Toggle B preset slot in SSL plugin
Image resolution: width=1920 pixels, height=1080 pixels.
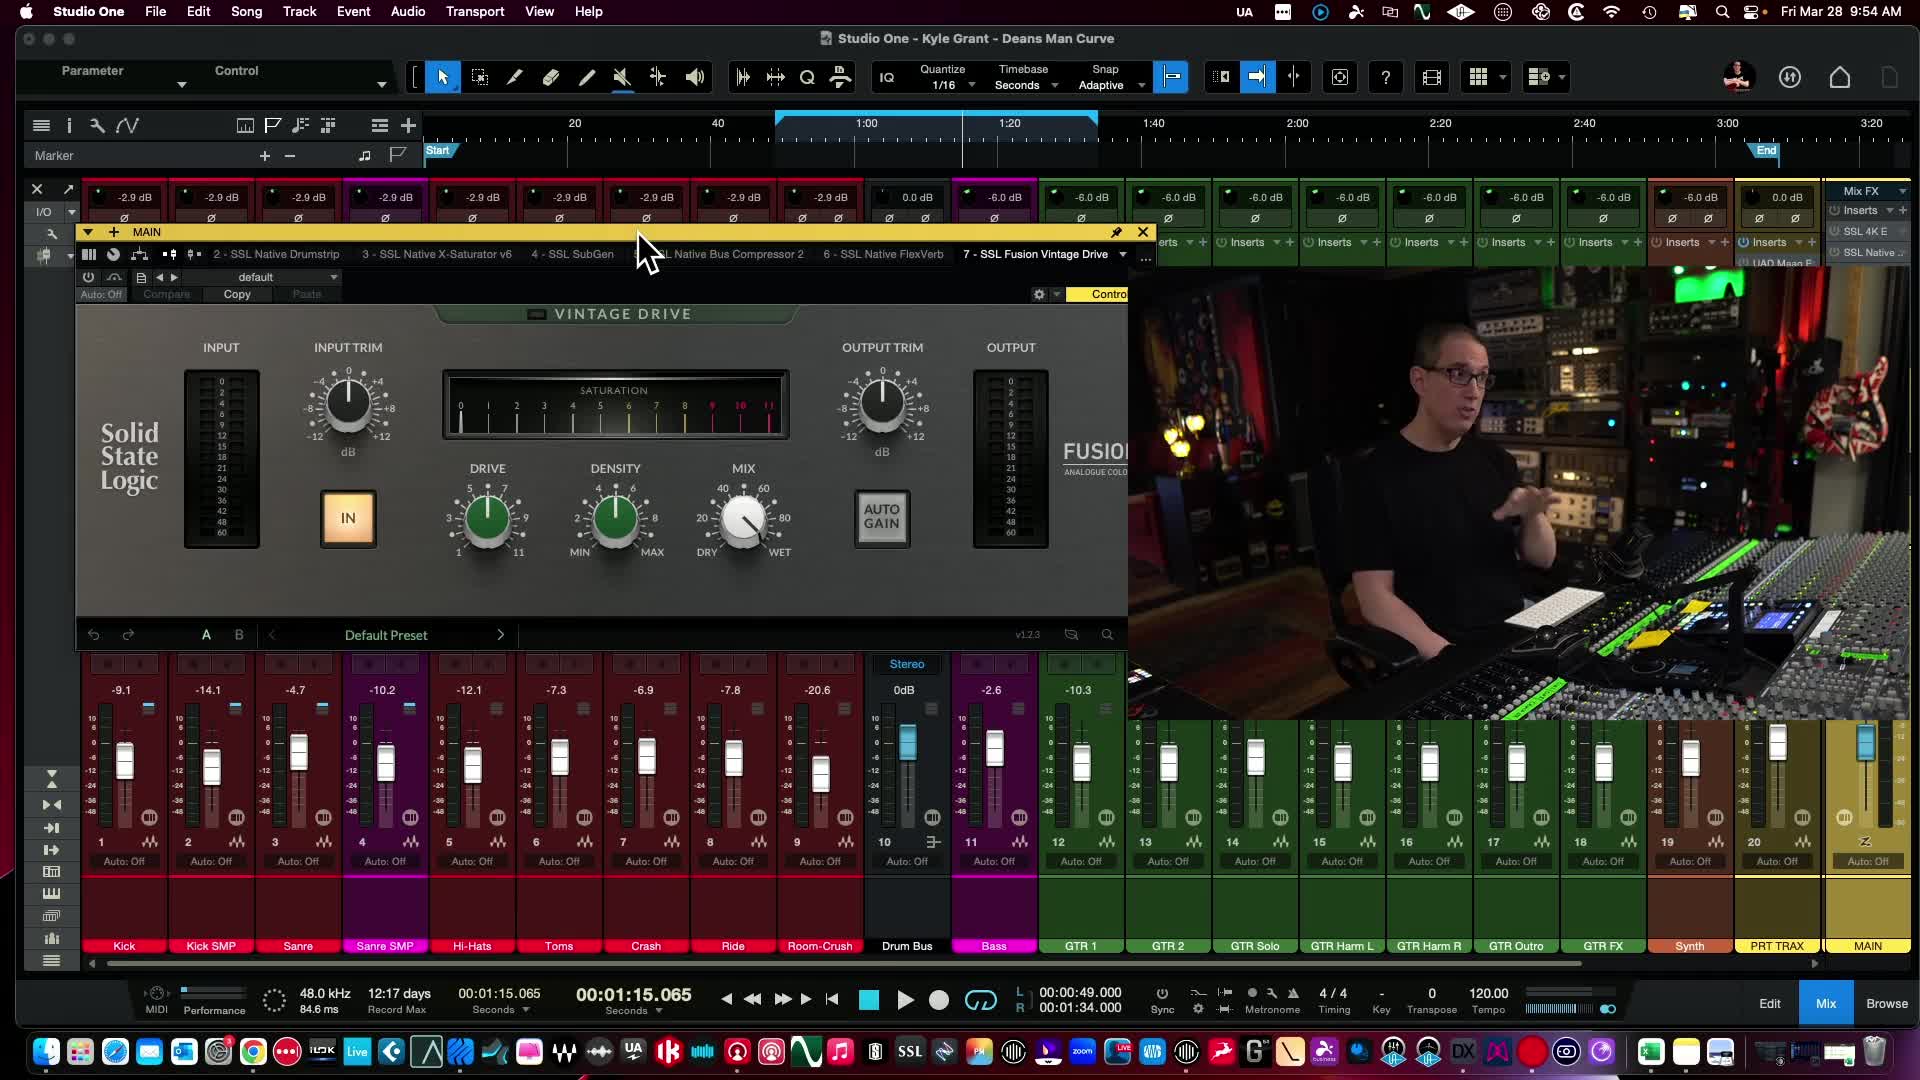coord(239,635)
